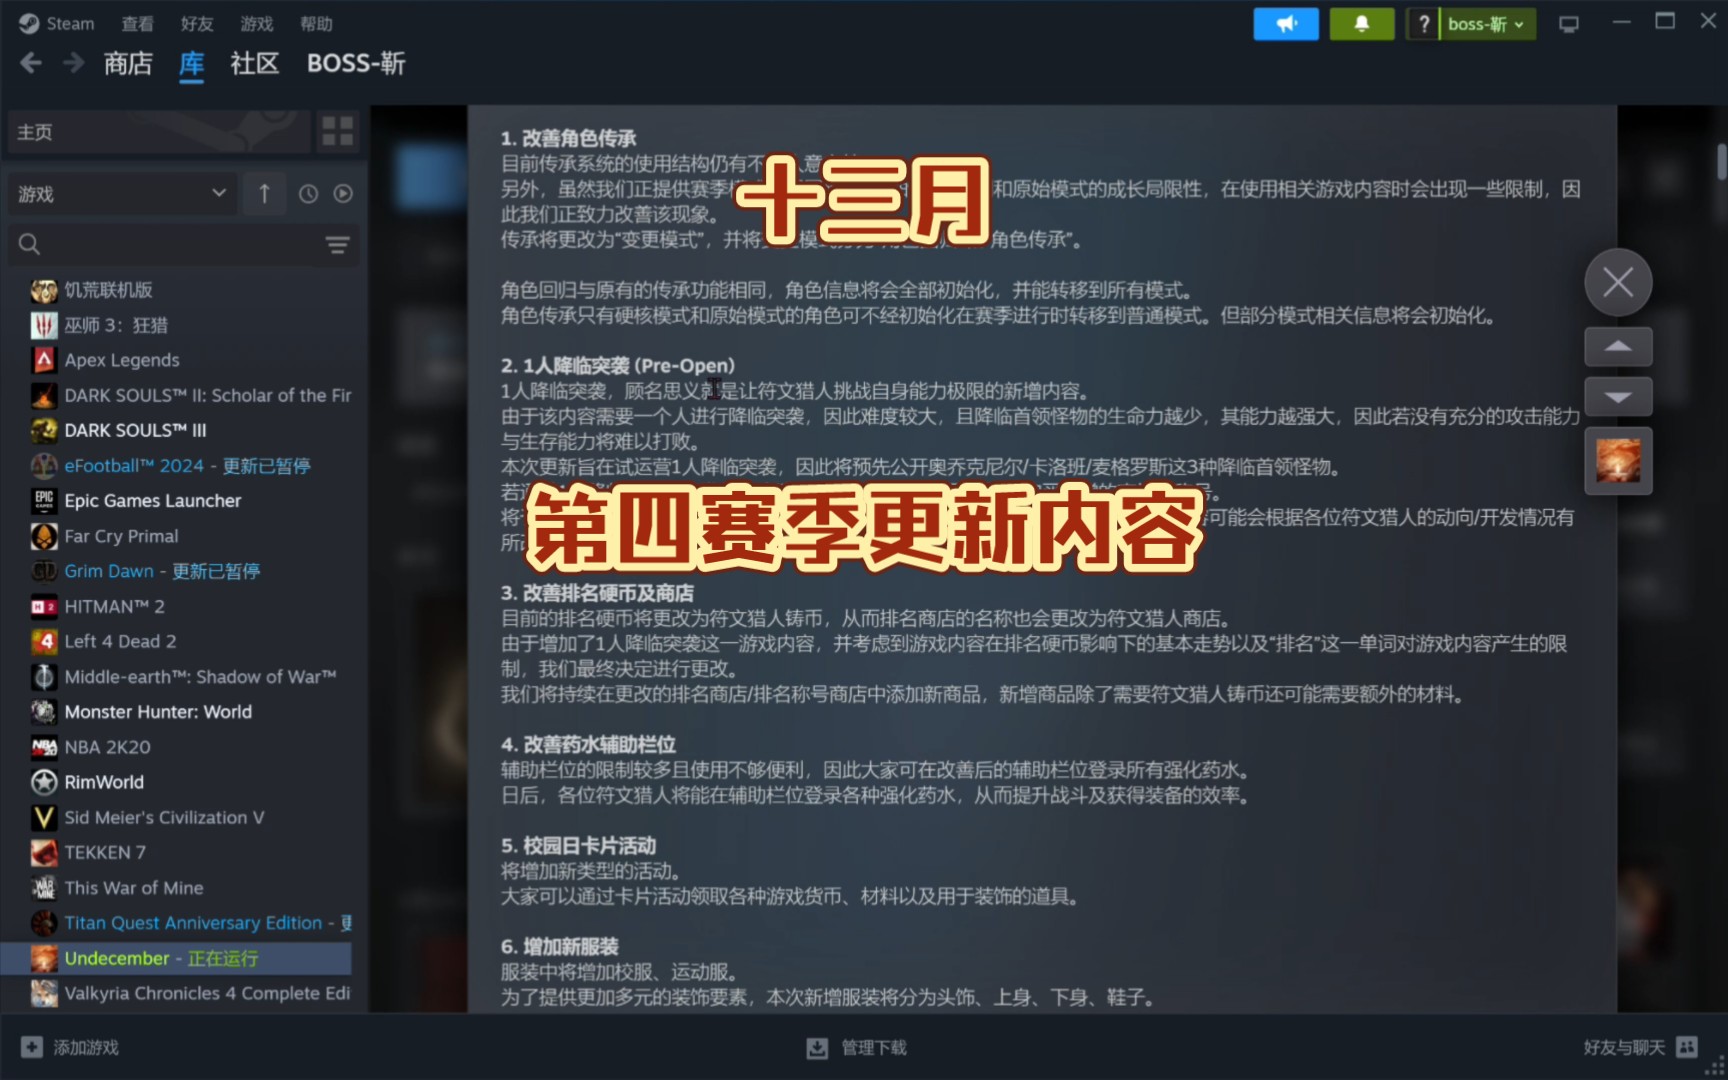
Task: Go forward with the right arrow
Action: [74, 63]
